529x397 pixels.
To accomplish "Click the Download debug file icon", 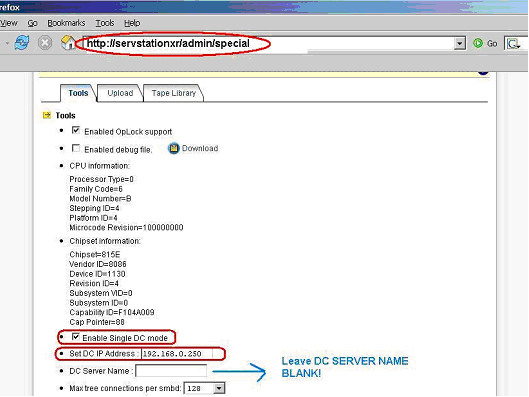I will [x=173, y=148].
